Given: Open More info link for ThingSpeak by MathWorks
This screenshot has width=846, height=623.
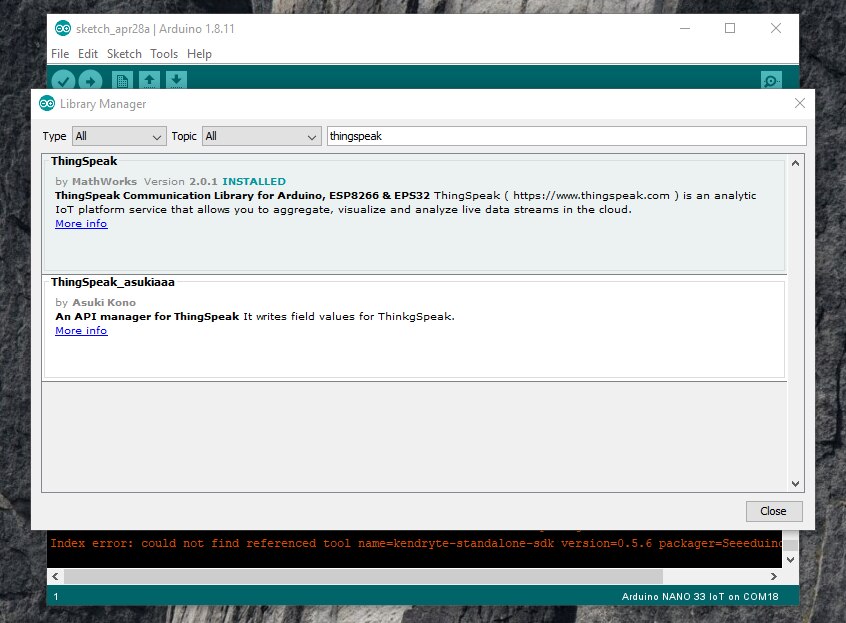Looking at the screenshot, I should coord(81,224).
